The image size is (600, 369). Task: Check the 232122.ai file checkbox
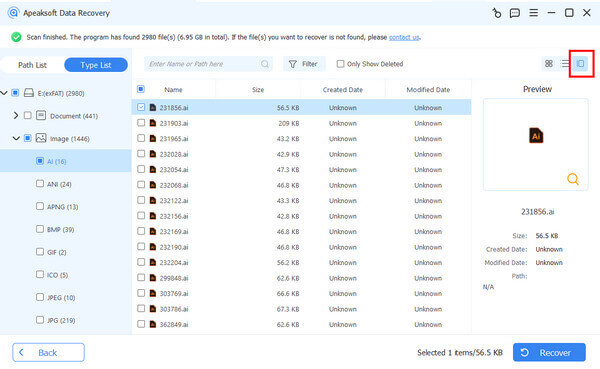pos(141,200)
